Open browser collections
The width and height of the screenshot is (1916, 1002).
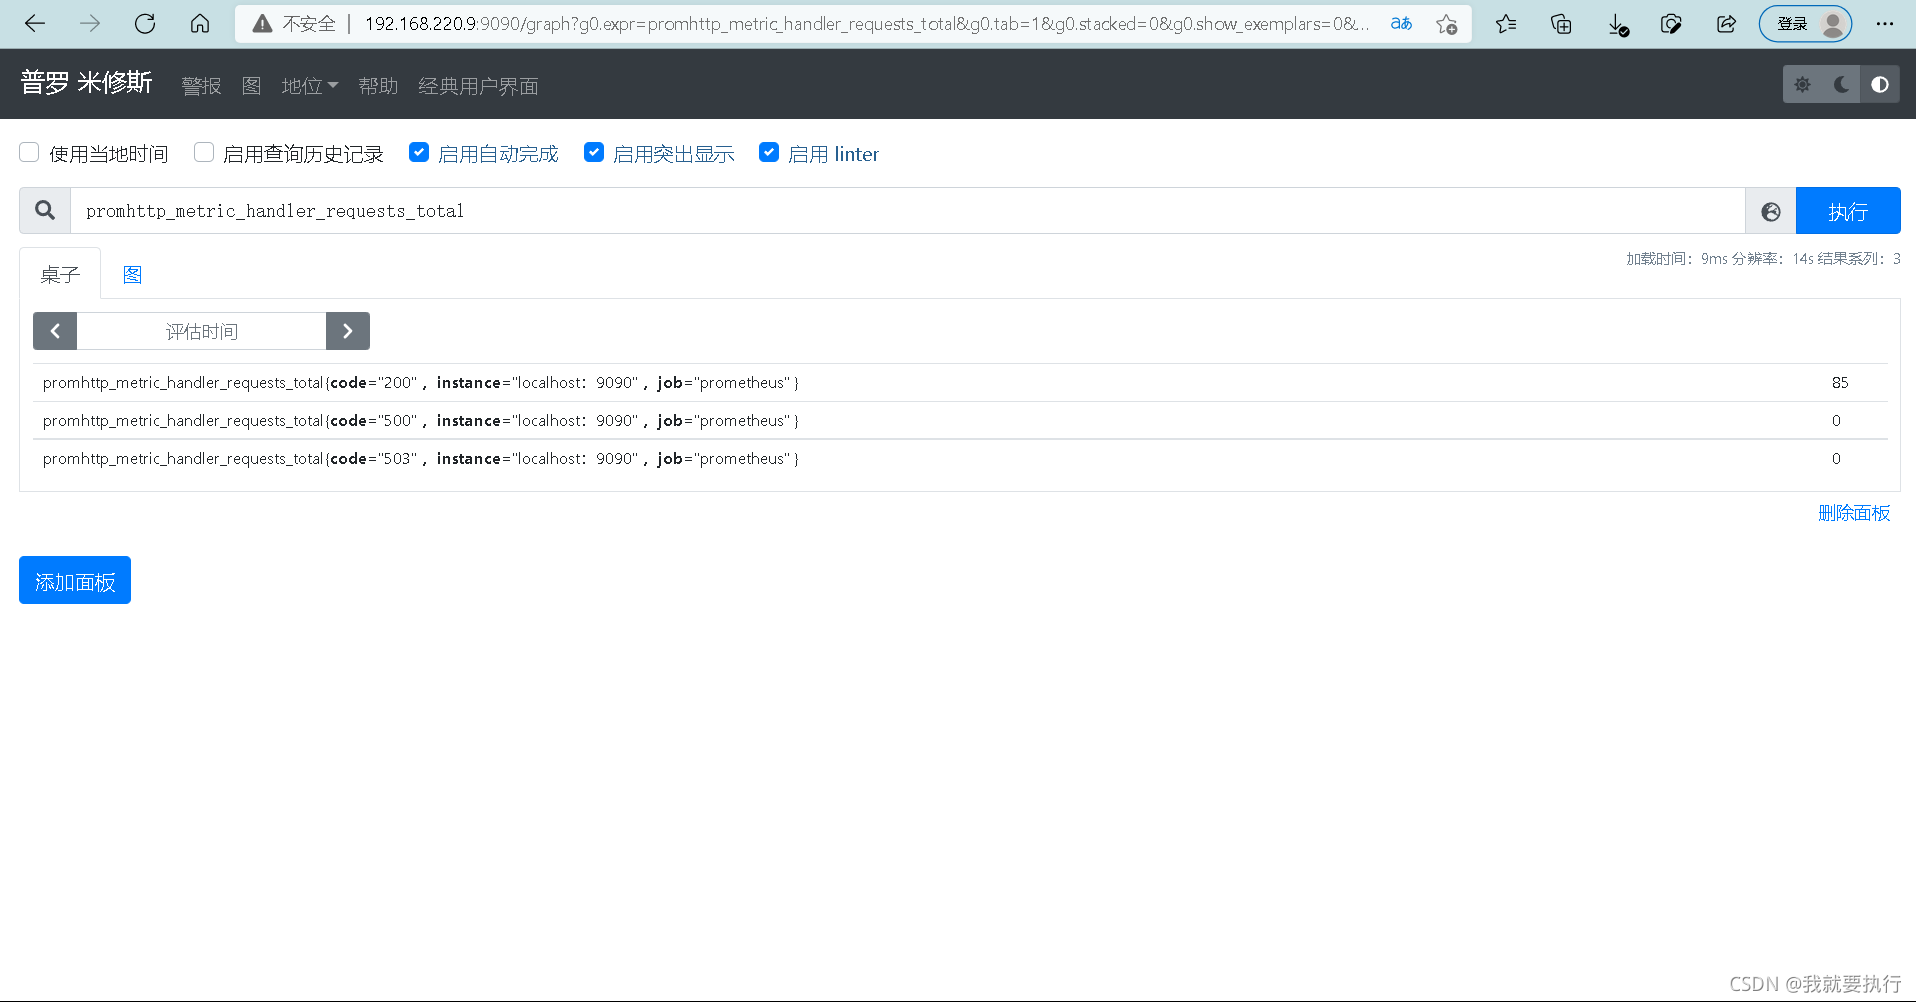pos(1561,24)
